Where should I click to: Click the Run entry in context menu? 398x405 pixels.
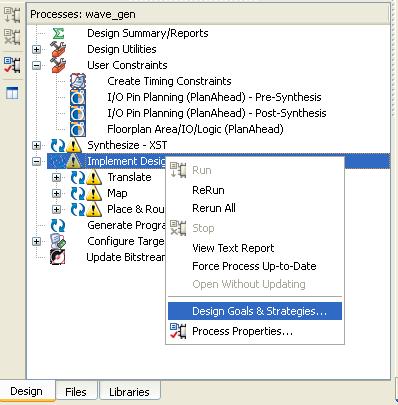pos(255,170)
